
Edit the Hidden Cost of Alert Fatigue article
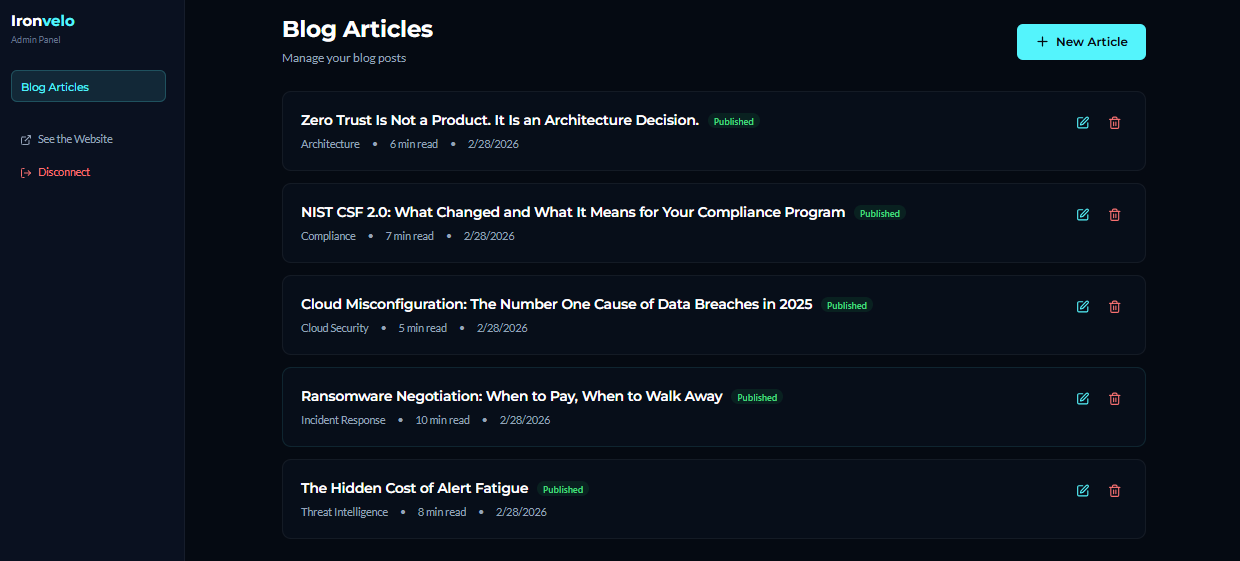1082,491
